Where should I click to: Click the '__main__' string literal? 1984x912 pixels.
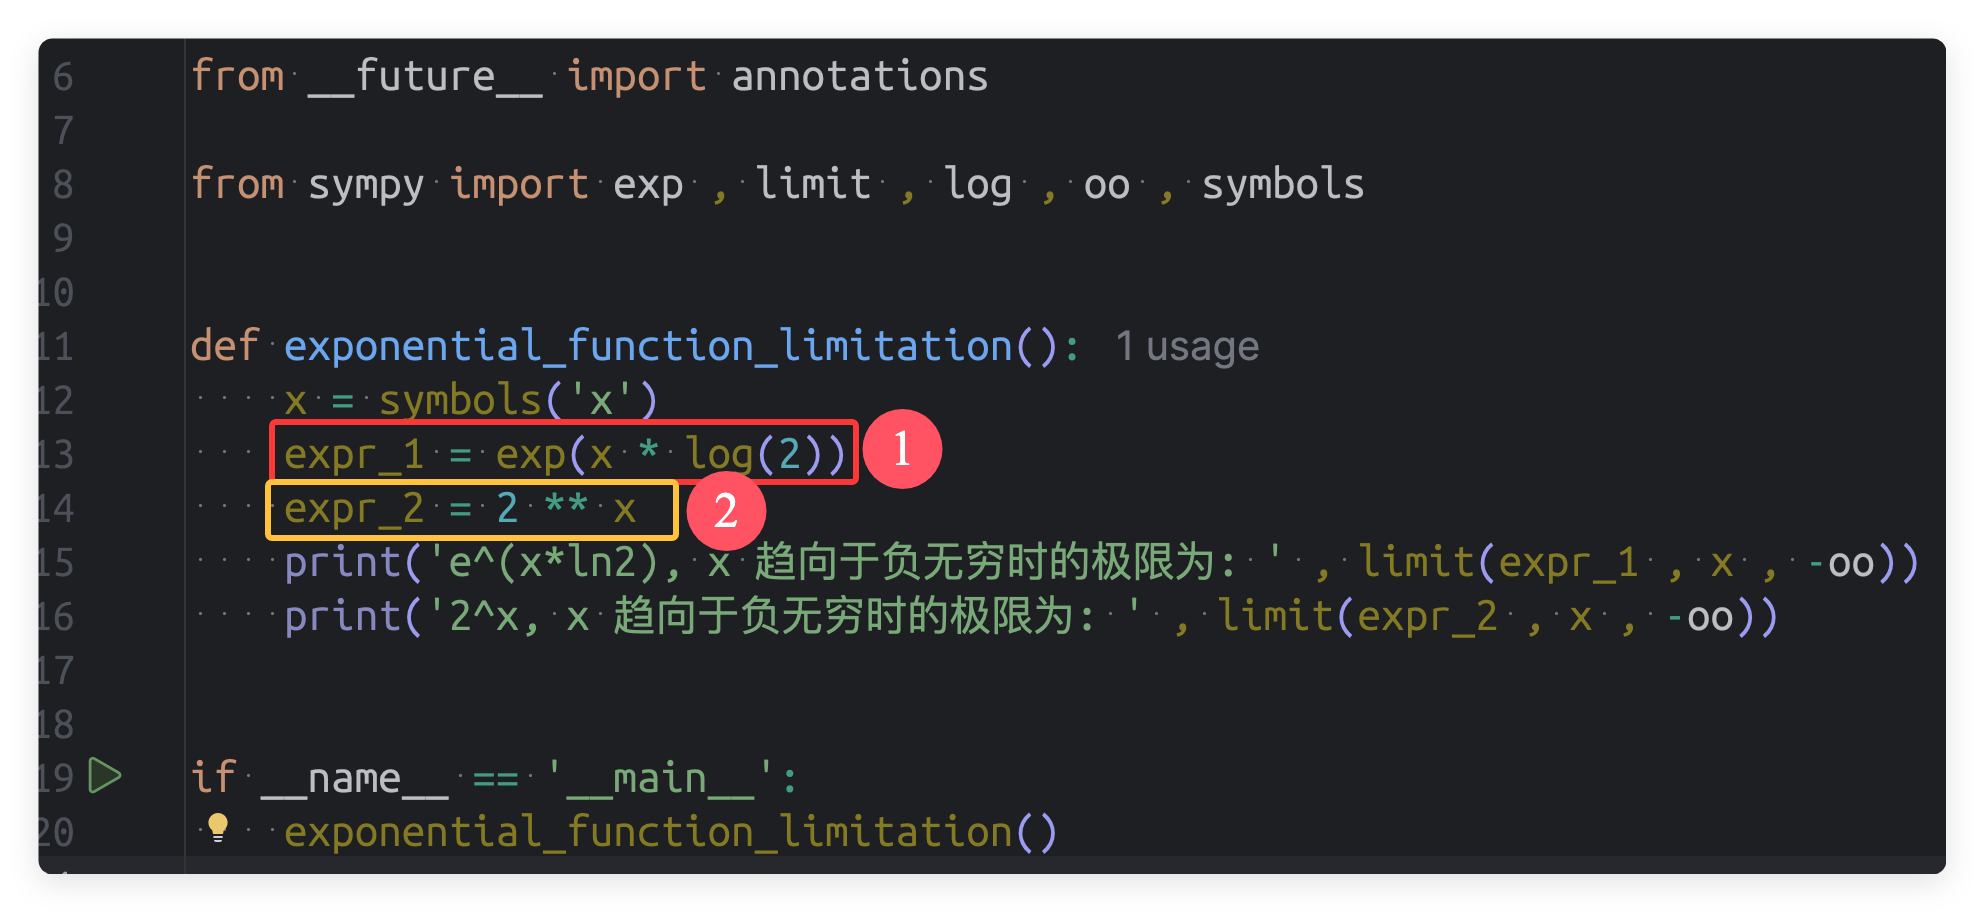660,778
